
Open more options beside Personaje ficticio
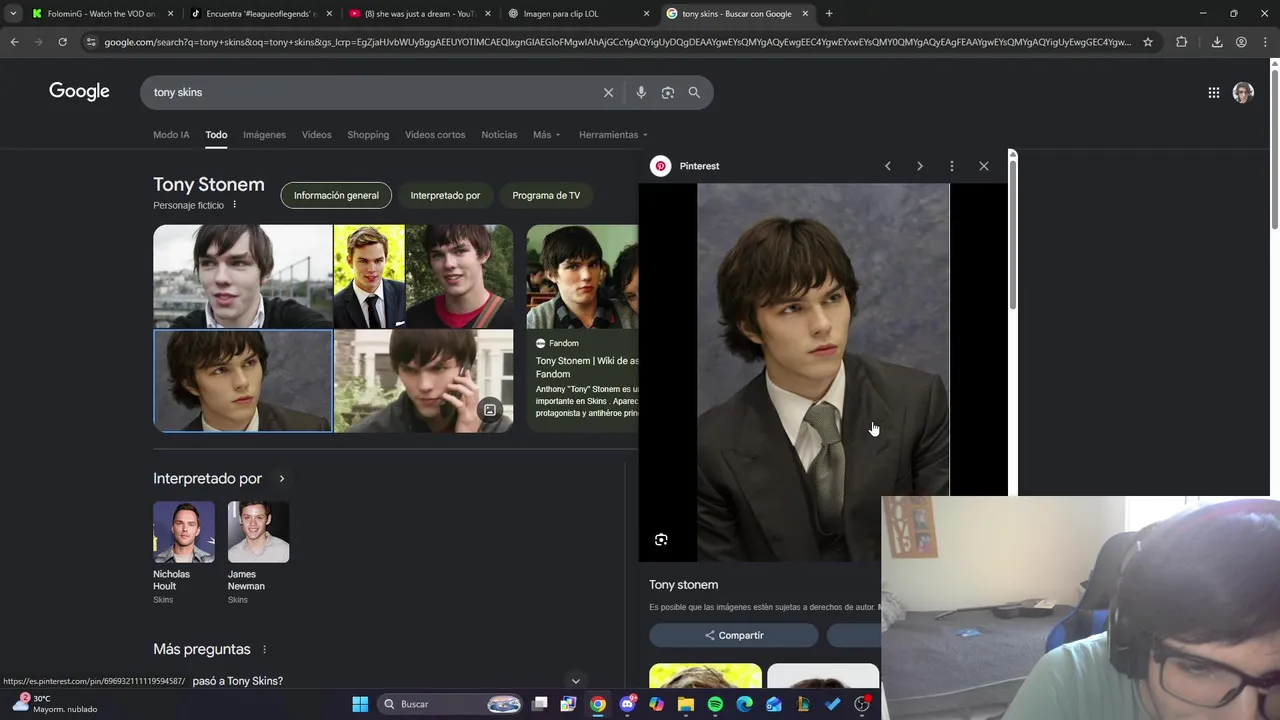pyautogui.click(x=235, y=205)
